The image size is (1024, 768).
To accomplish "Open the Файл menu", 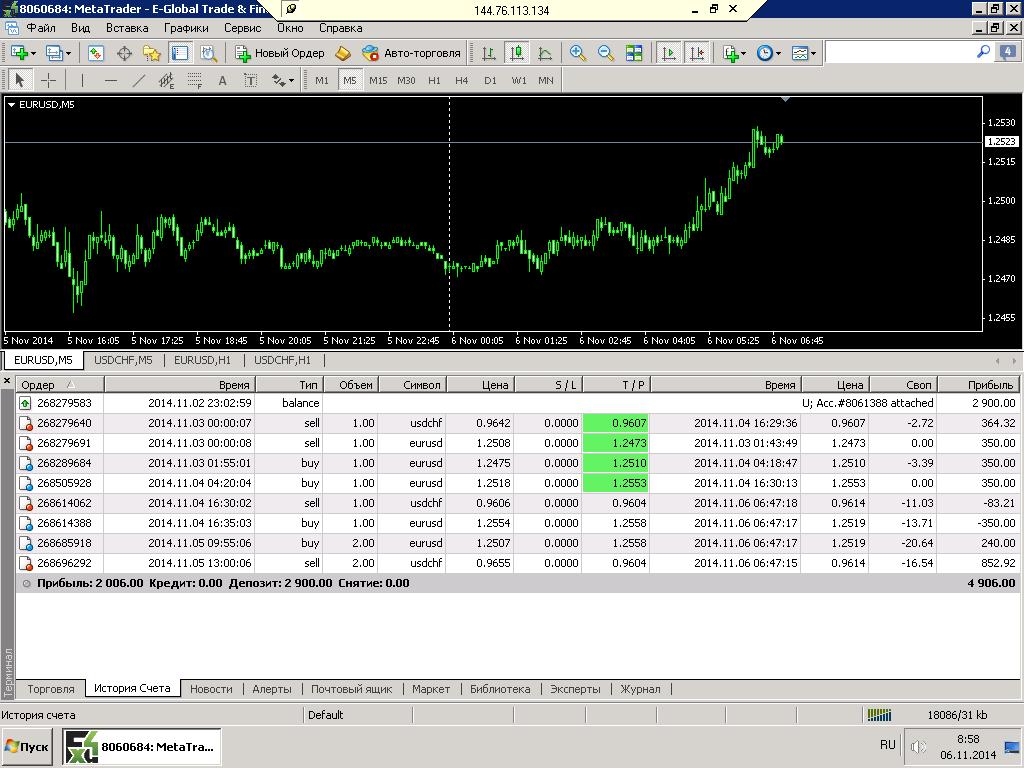I will click(41, 28).
